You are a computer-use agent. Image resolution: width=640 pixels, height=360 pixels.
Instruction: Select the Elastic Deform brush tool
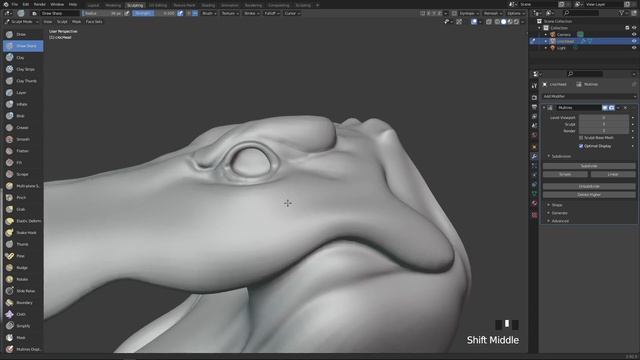point(23,221)
